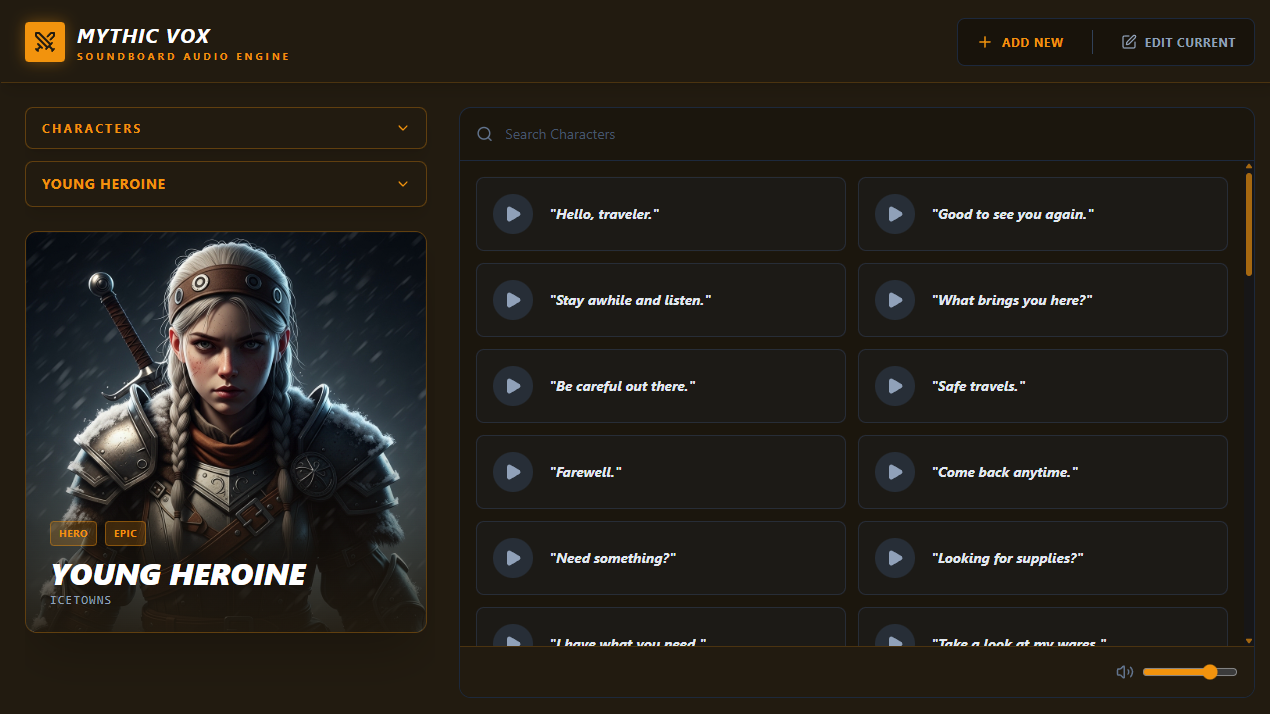Click the Mythic Vox crossed-swords logo

click(x=45, y=42)
